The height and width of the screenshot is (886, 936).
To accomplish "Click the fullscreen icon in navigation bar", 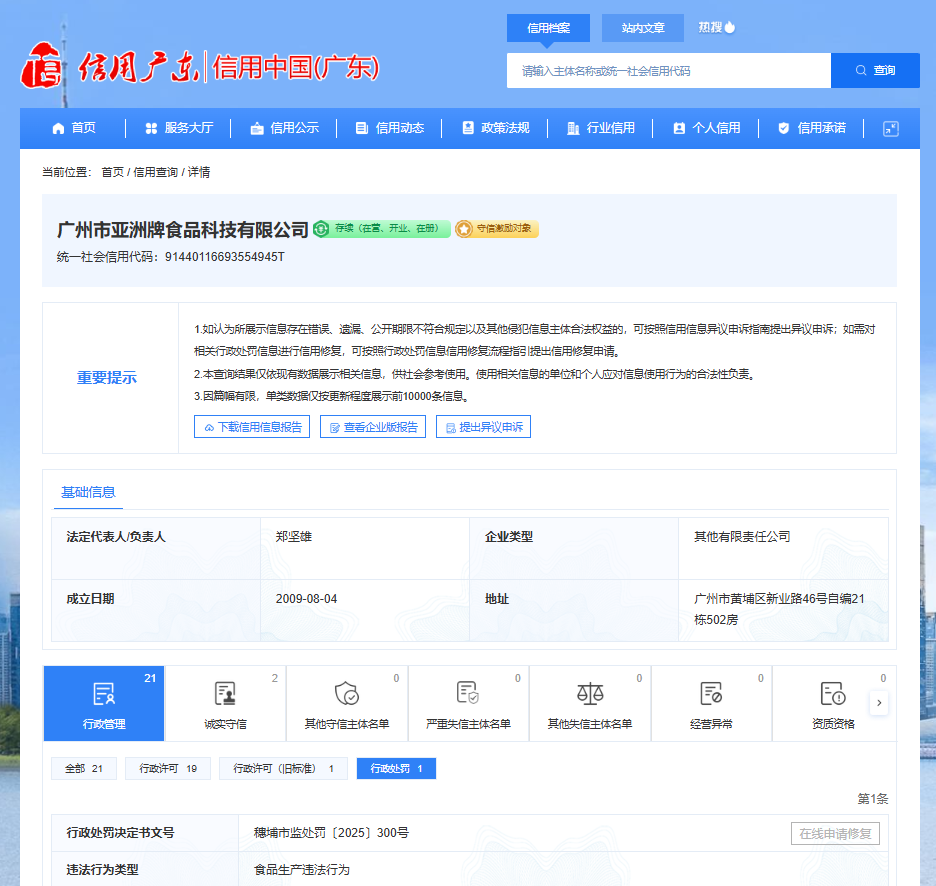I will [x=891, y=128].
